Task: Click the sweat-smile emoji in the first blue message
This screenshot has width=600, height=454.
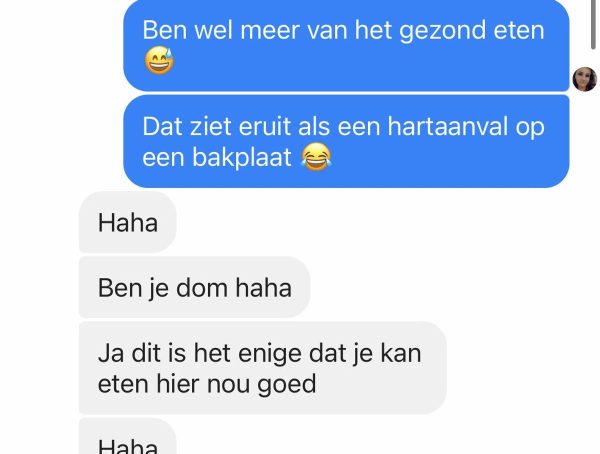Action: pyautogui.click(x=159, y=61)
